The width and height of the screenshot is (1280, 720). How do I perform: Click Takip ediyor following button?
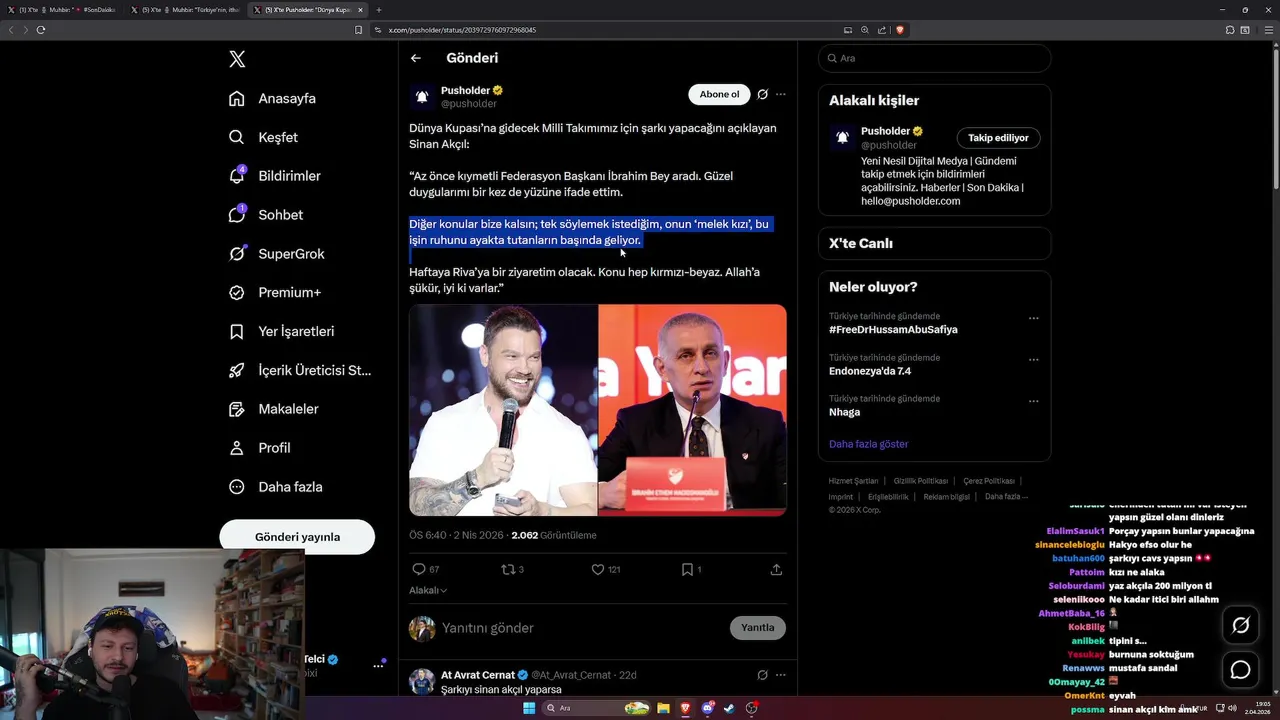(x=999, y=138)
